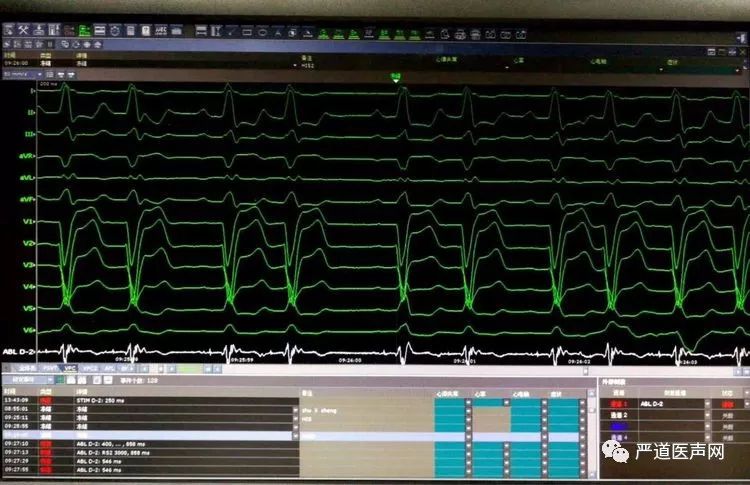Click the blue channel 3 color label
Viewport: 750px width, 485px height.
[x=619, y=425]
